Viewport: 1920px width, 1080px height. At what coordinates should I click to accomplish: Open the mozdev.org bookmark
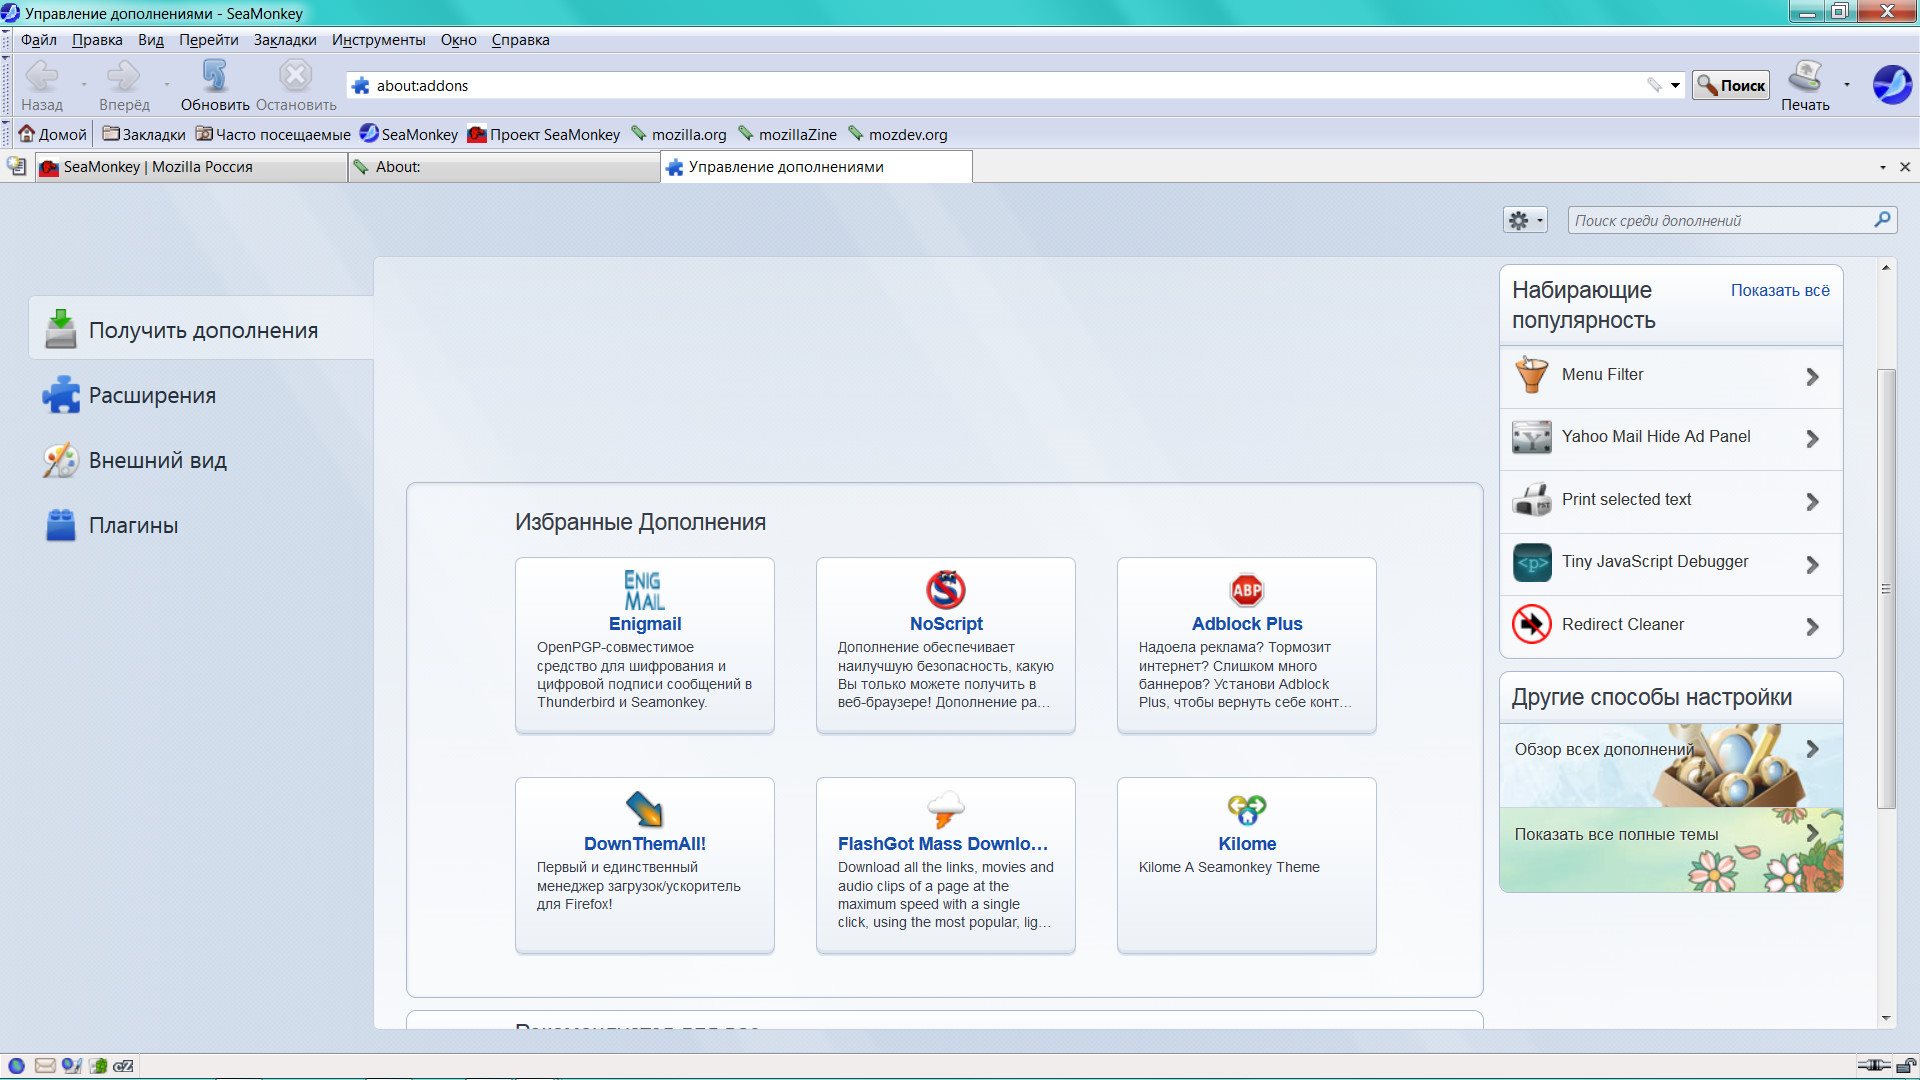click(897, 134)
